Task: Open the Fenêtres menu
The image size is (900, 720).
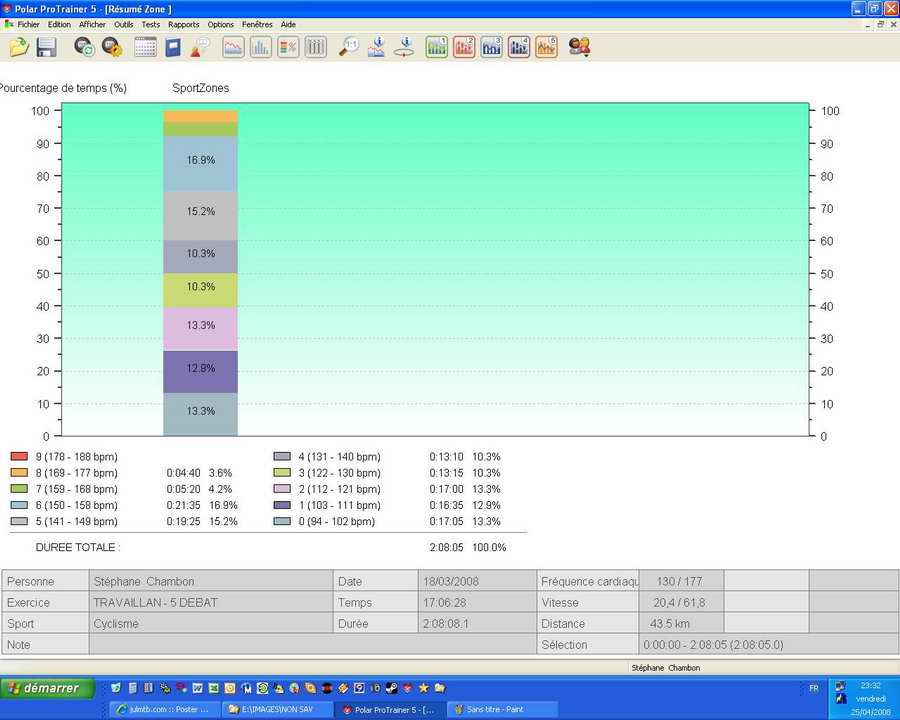Action: pos(257,24)
